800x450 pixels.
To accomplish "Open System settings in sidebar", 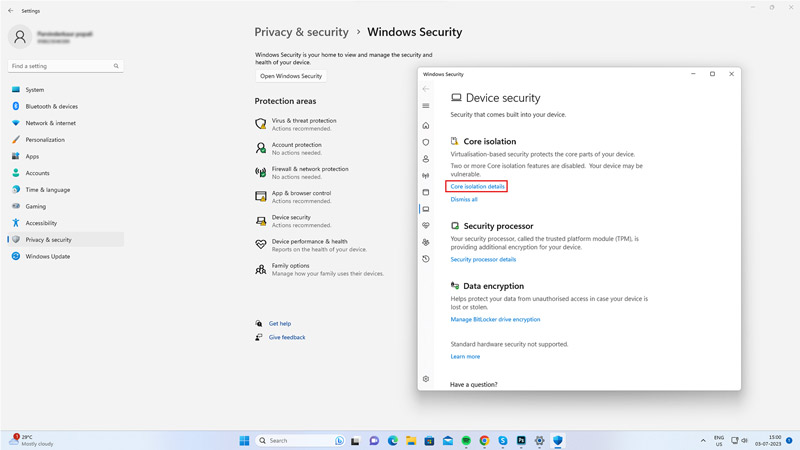I will pyautogui.click(x=65, y=90).
